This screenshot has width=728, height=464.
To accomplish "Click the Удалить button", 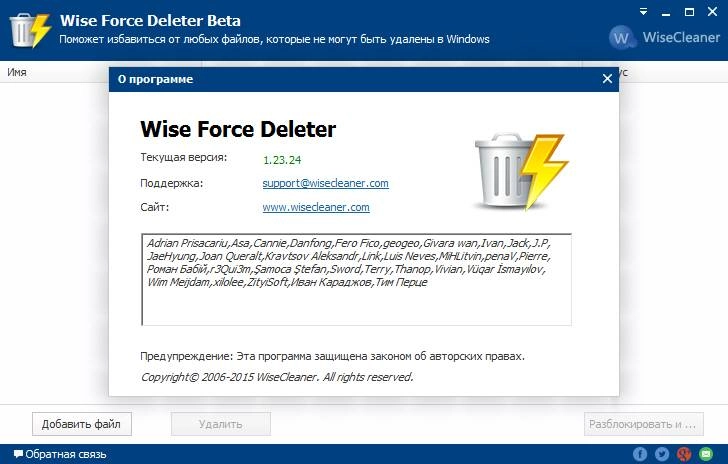I will tap(221, 424).
